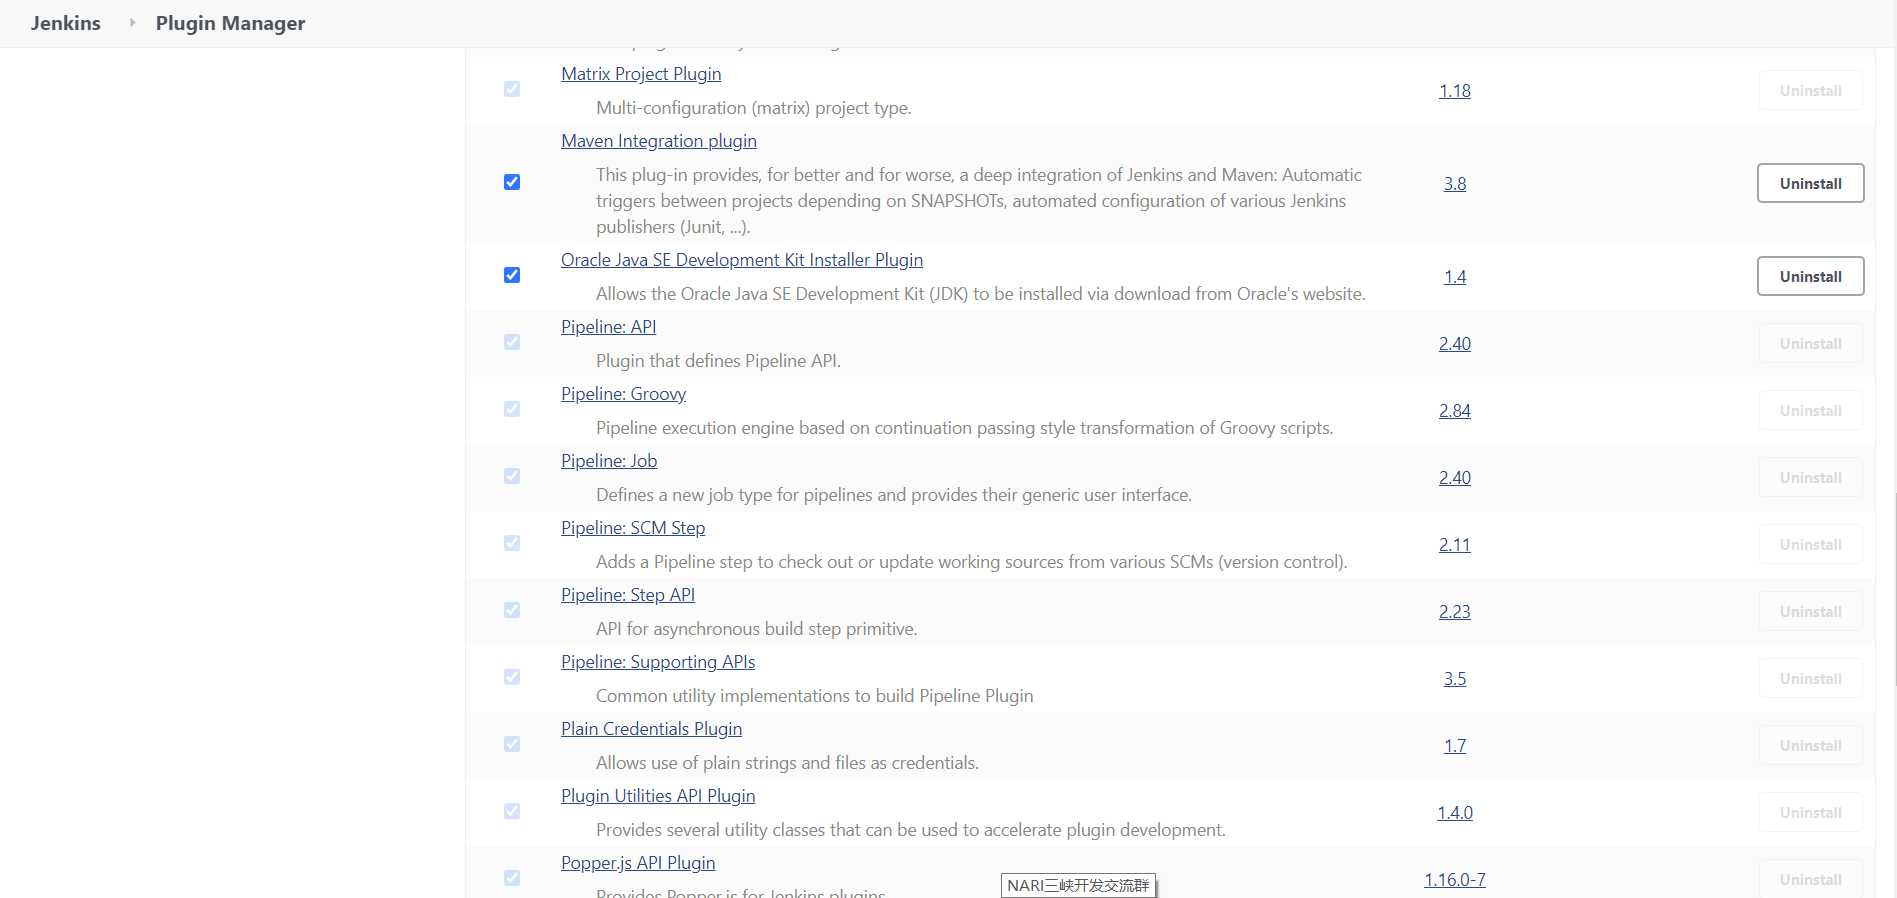Open the Popper.js API Plugin link
The height and width of the screenshot is (898, 1897).
(638, 863)
